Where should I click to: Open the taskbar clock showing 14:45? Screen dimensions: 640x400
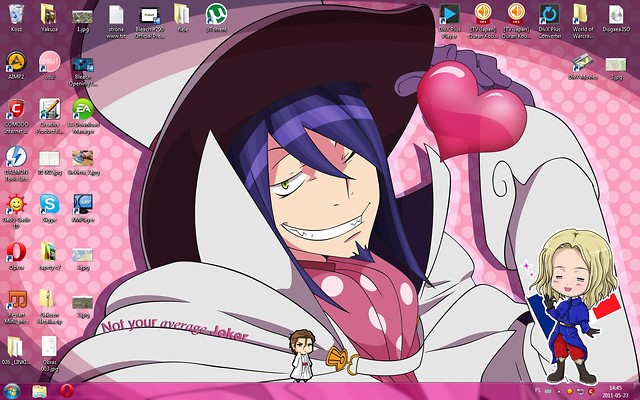click(616, 391)
